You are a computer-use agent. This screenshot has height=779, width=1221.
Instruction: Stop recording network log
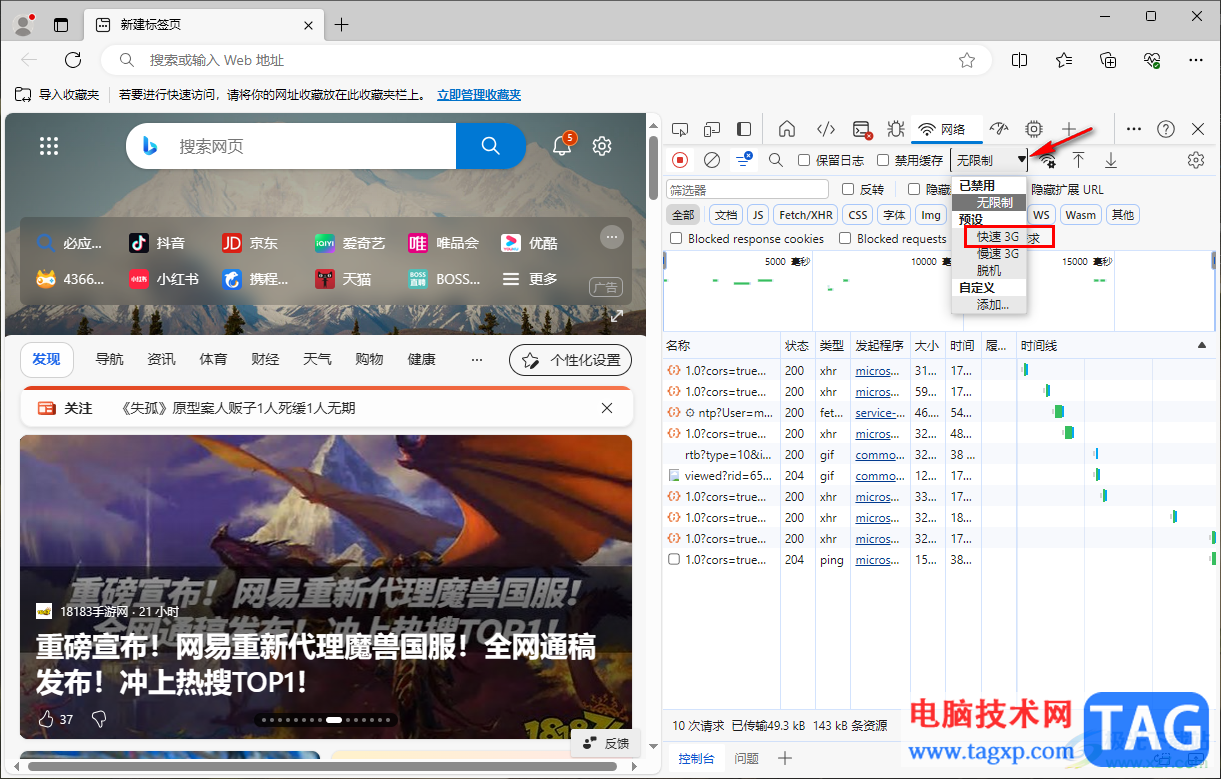(680, 160)
